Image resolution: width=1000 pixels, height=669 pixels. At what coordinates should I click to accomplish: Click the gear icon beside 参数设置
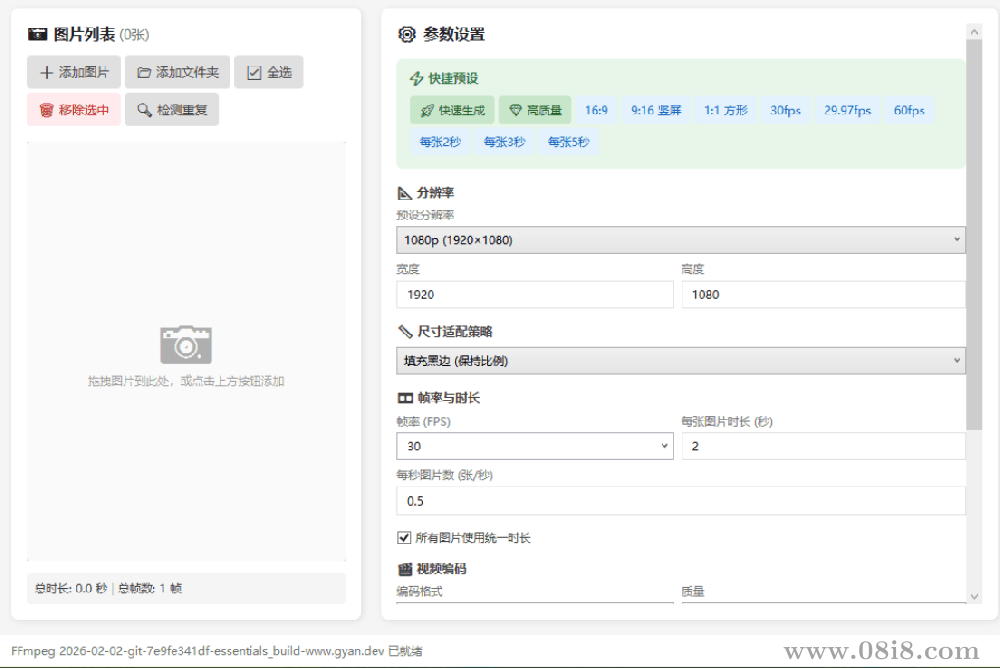click(x=406, y=34)
